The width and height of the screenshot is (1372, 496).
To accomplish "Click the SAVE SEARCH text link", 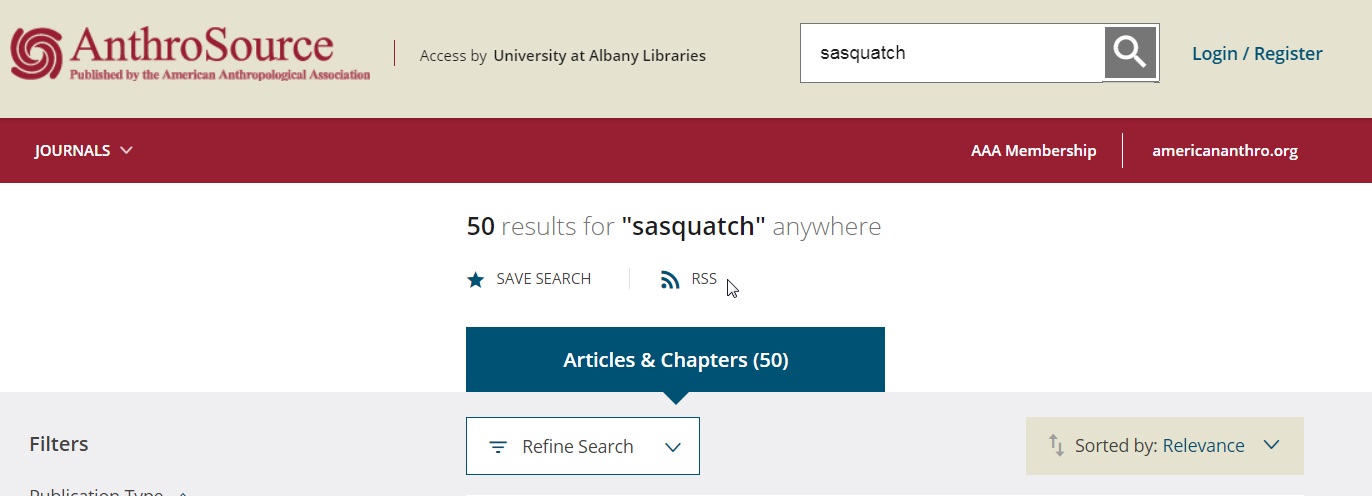I will (543, 279).
